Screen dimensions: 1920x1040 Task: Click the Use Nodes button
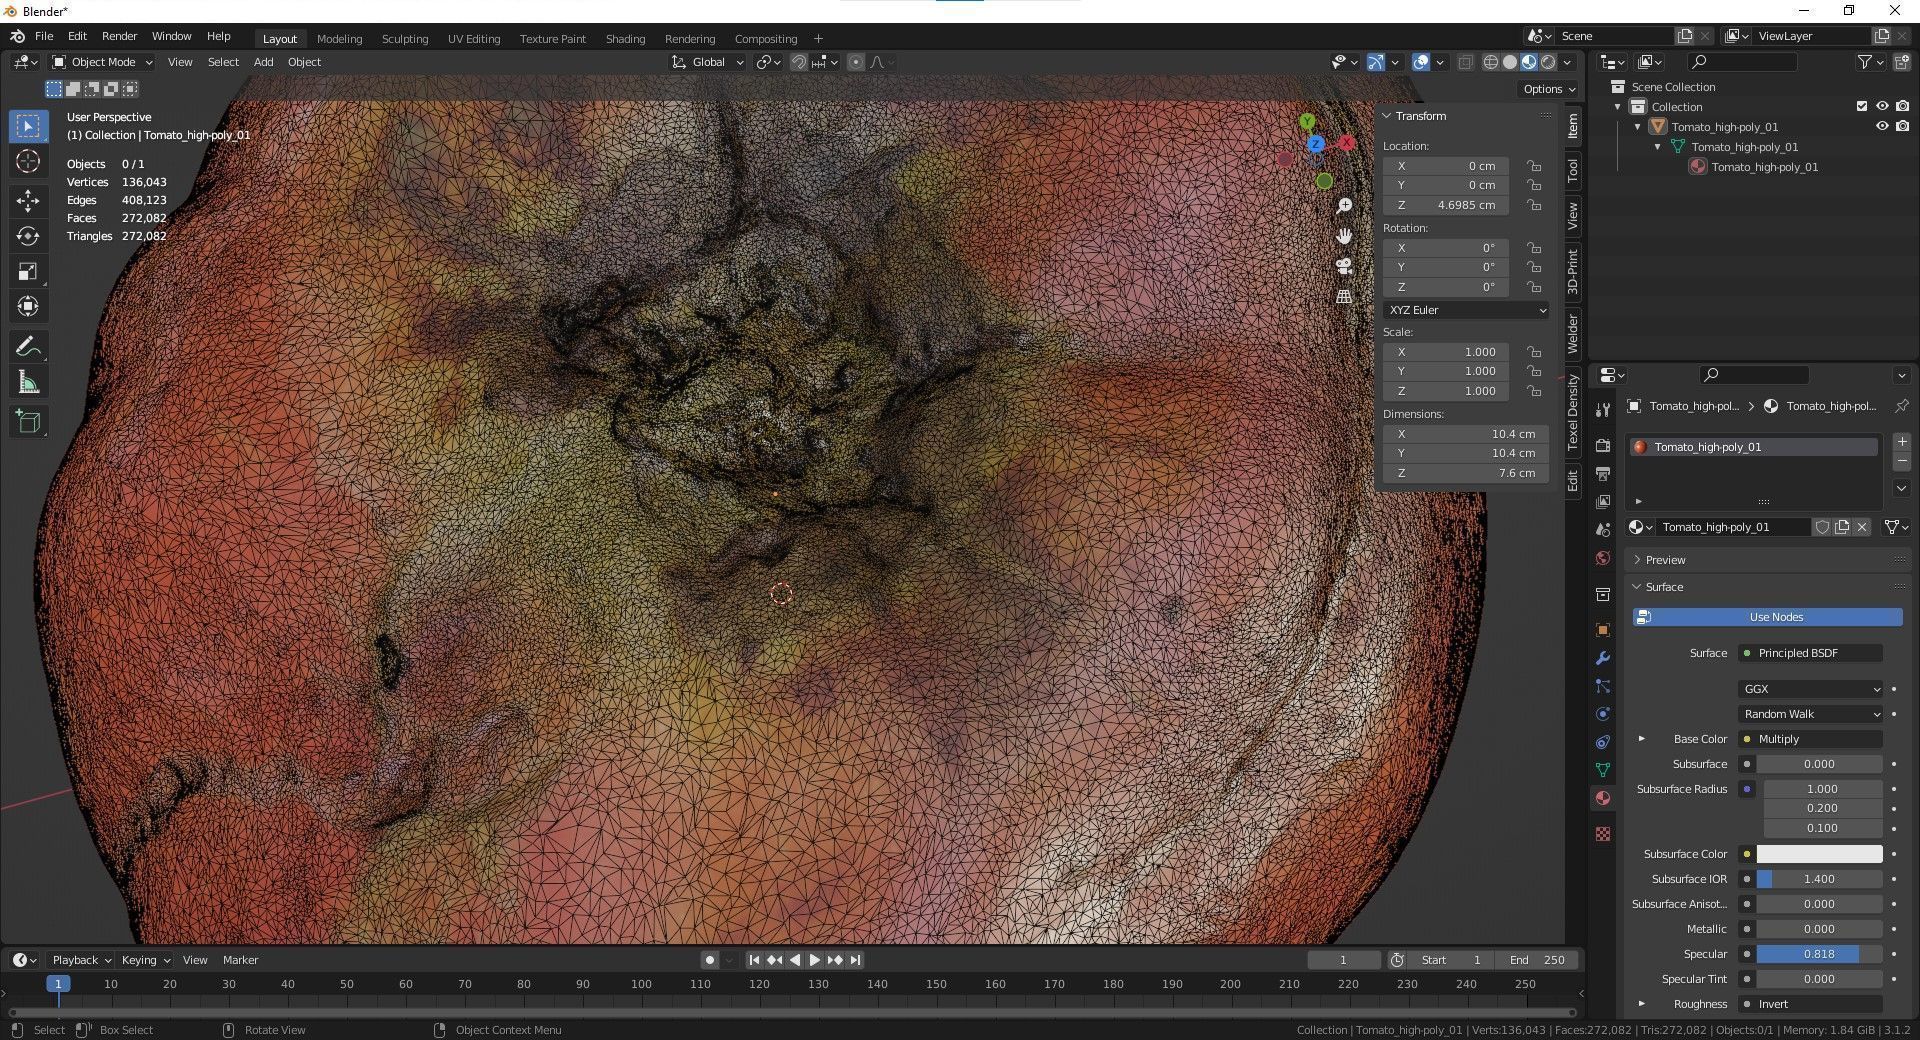[1775, 617]
